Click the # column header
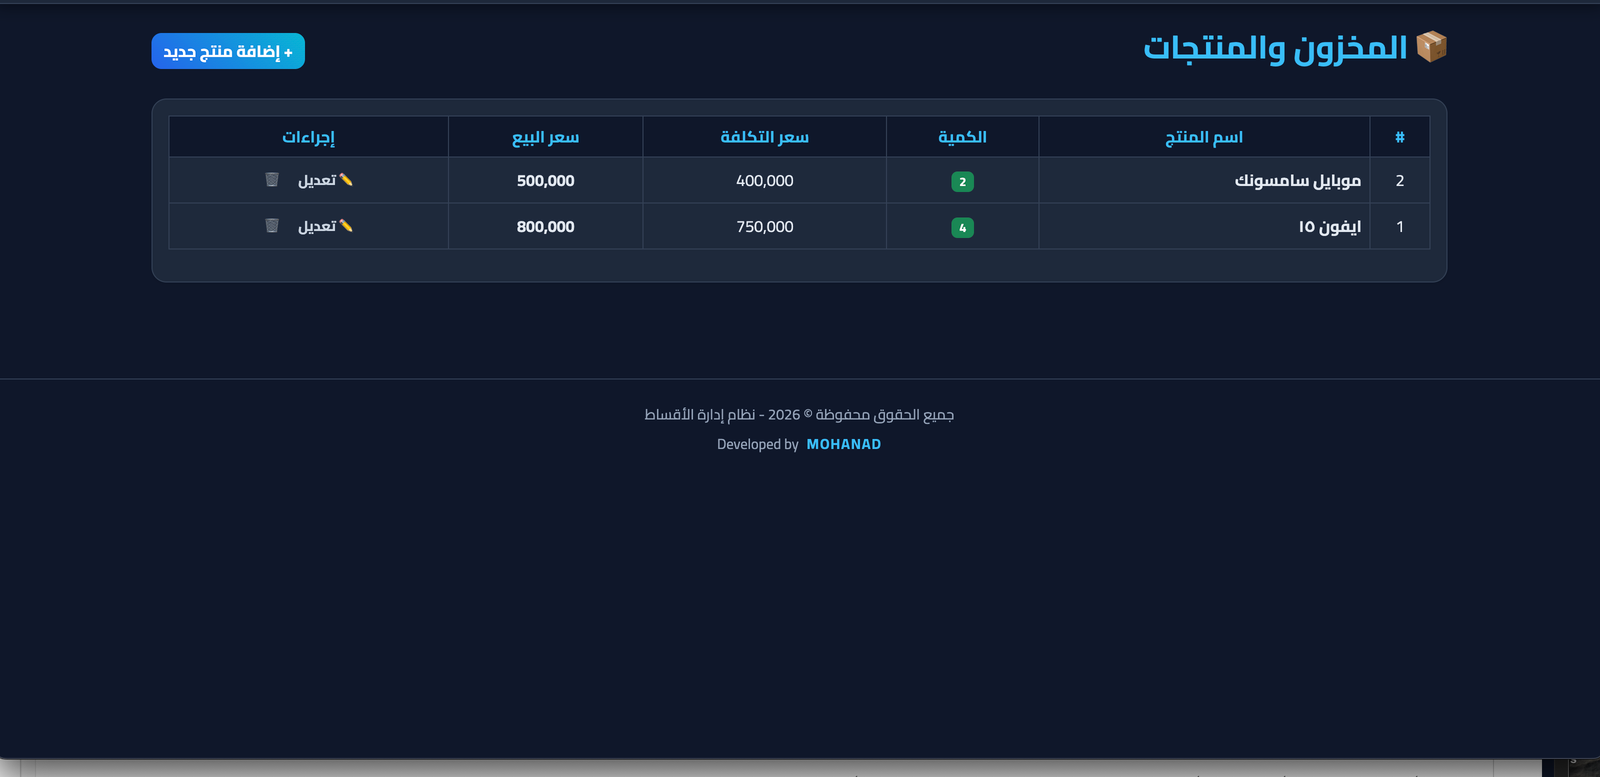The width and height of the screenshot is (1600, 777). click(1399, 137)
